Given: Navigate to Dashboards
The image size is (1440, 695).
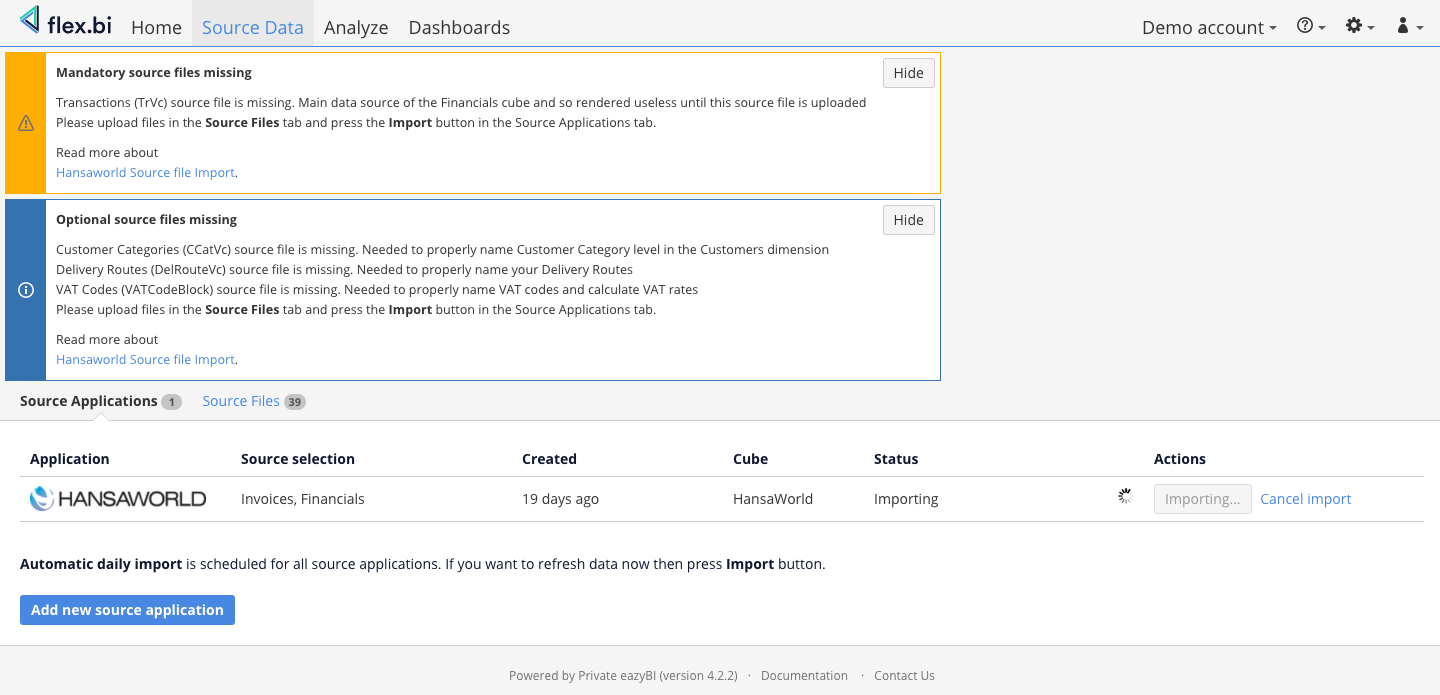Looking at the screenshot, I should 459,28.
